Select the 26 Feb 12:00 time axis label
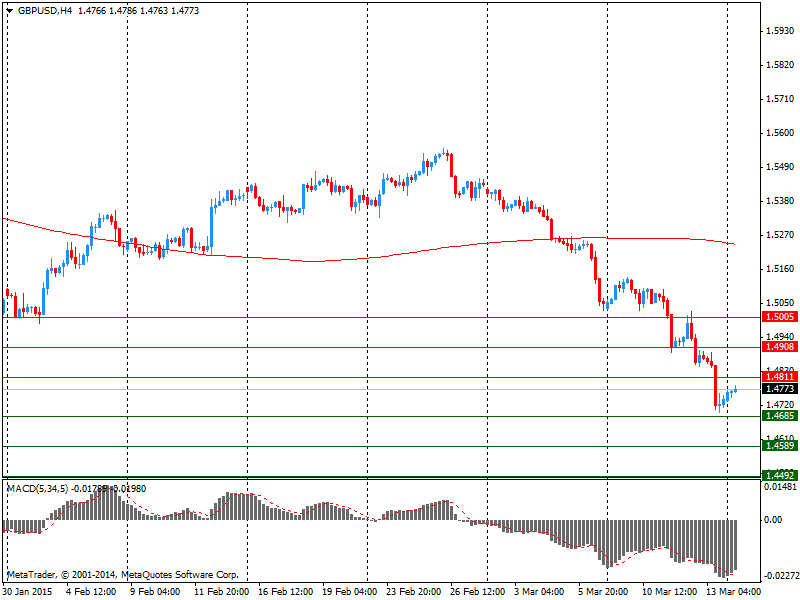800x600 pixels. coord(478,591)
